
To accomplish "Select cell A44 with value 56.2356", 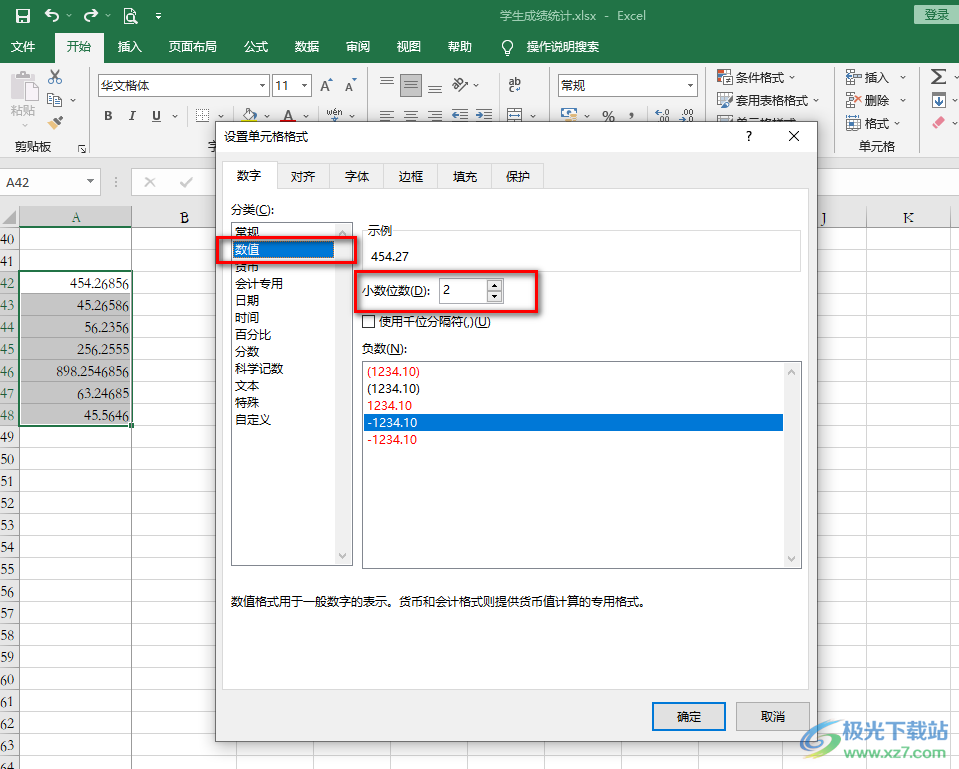I will [76, 327].
